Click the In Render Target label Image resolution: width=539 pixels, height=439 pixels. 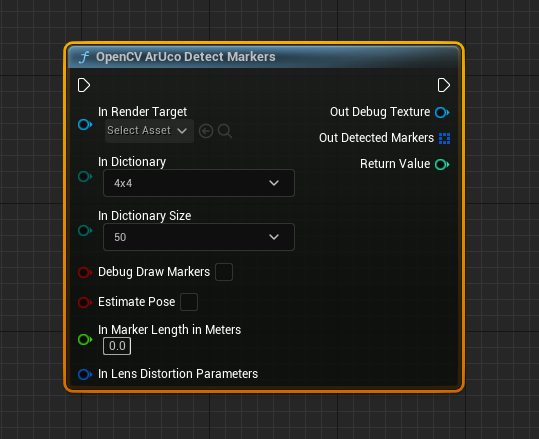pos(142,112)
